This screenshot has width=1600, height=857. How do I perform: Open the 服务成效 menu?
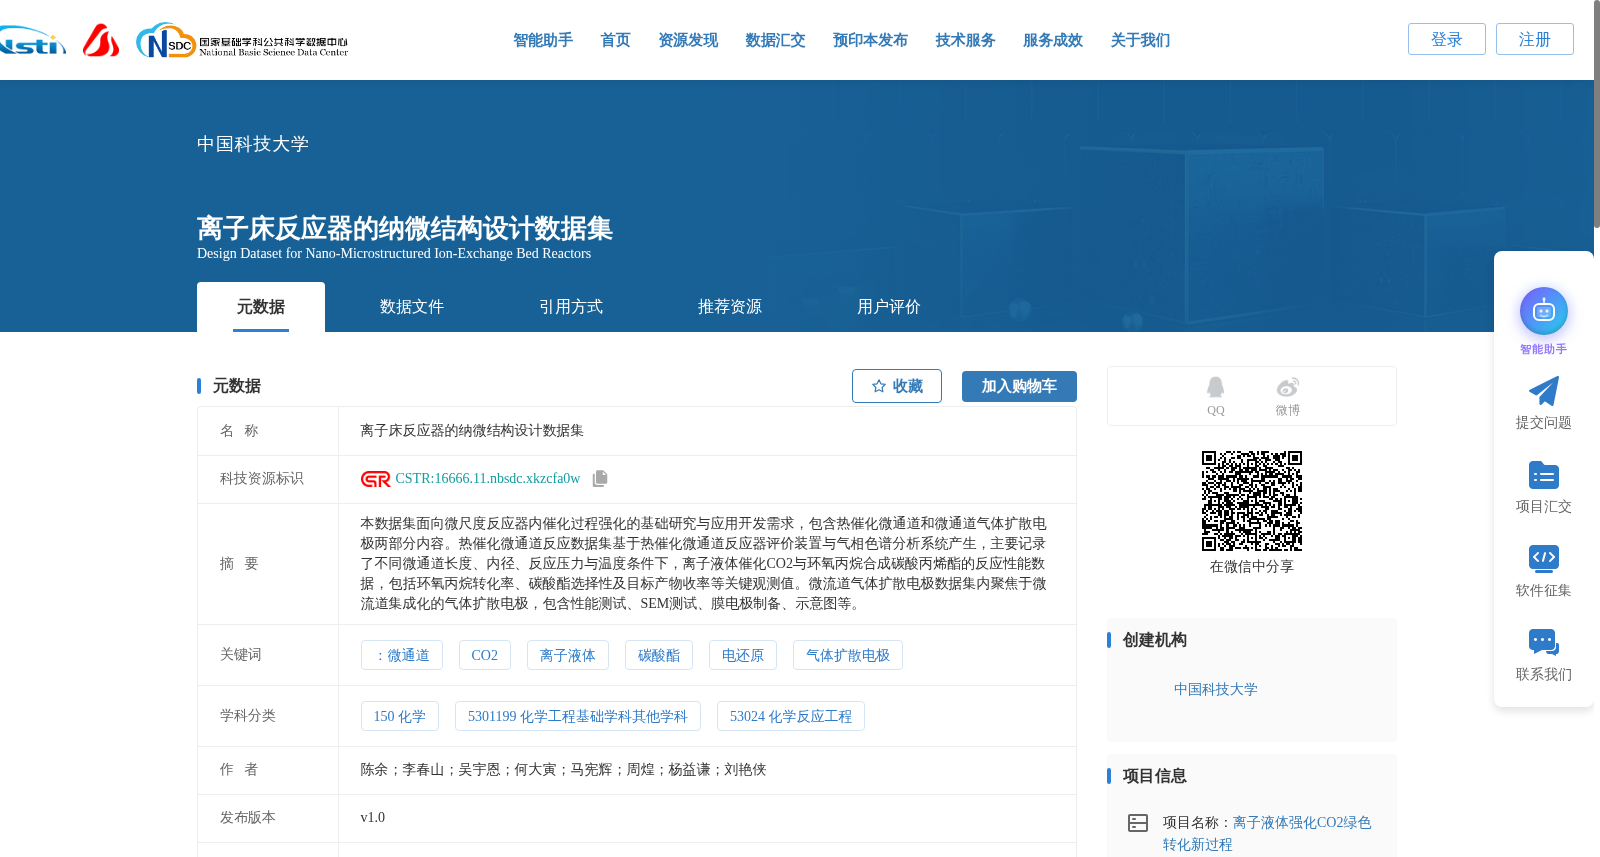tap(1053, 40)
